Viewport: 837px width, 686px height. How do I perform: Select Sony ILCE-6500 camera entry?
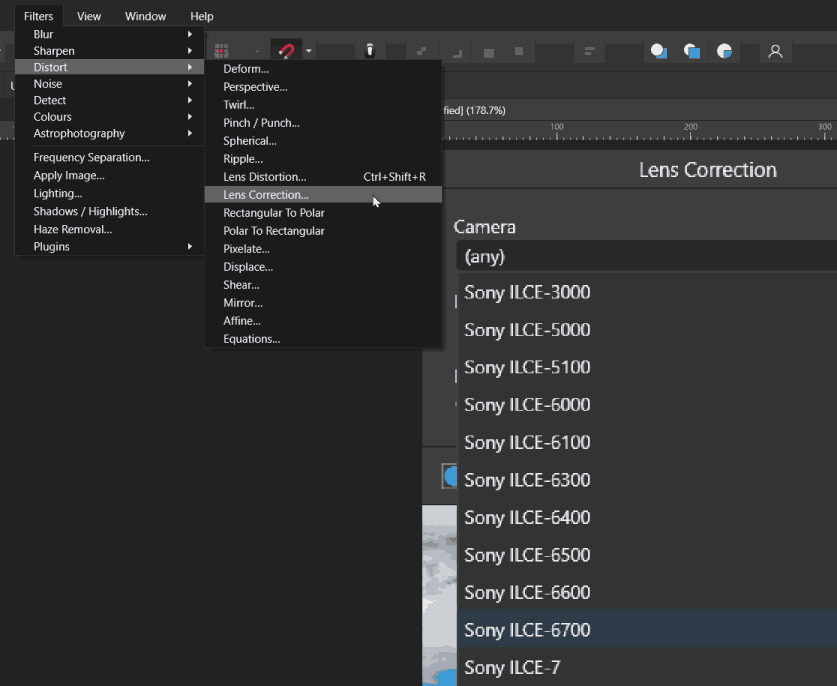pos(647,555)
